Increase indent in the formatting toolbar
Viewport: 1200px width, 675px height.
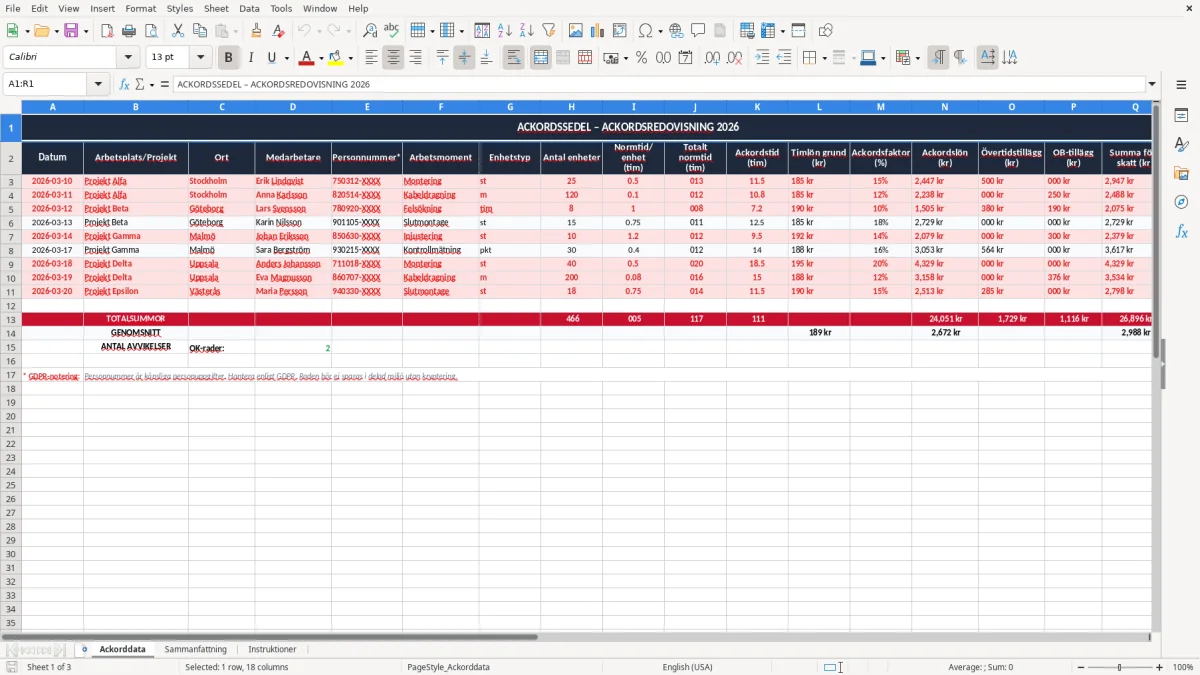tap(762, 58)
